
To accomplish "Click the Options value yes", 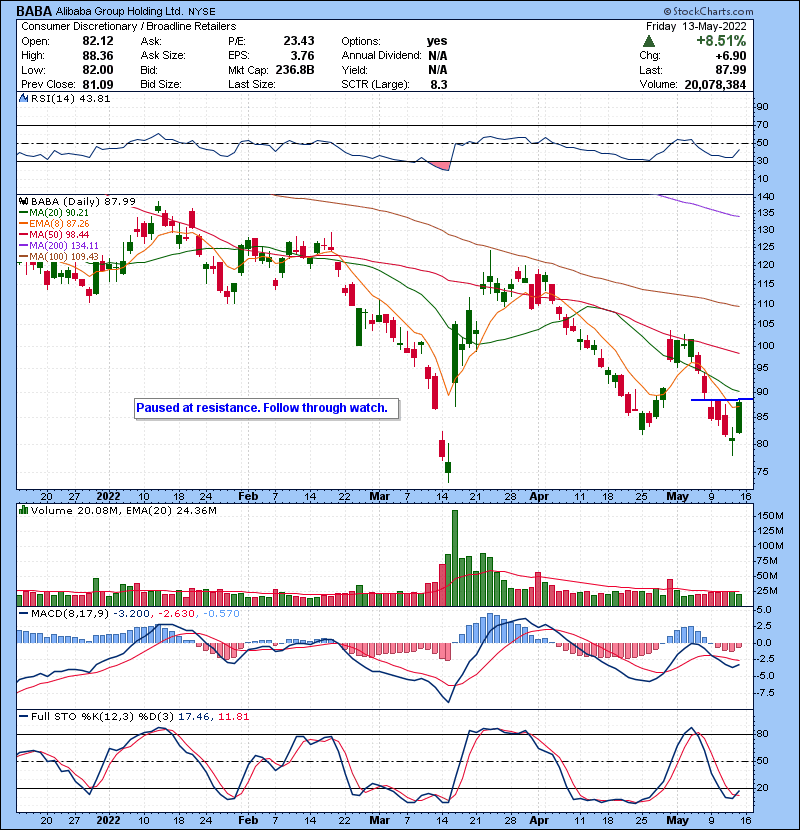I will (437, 41).
